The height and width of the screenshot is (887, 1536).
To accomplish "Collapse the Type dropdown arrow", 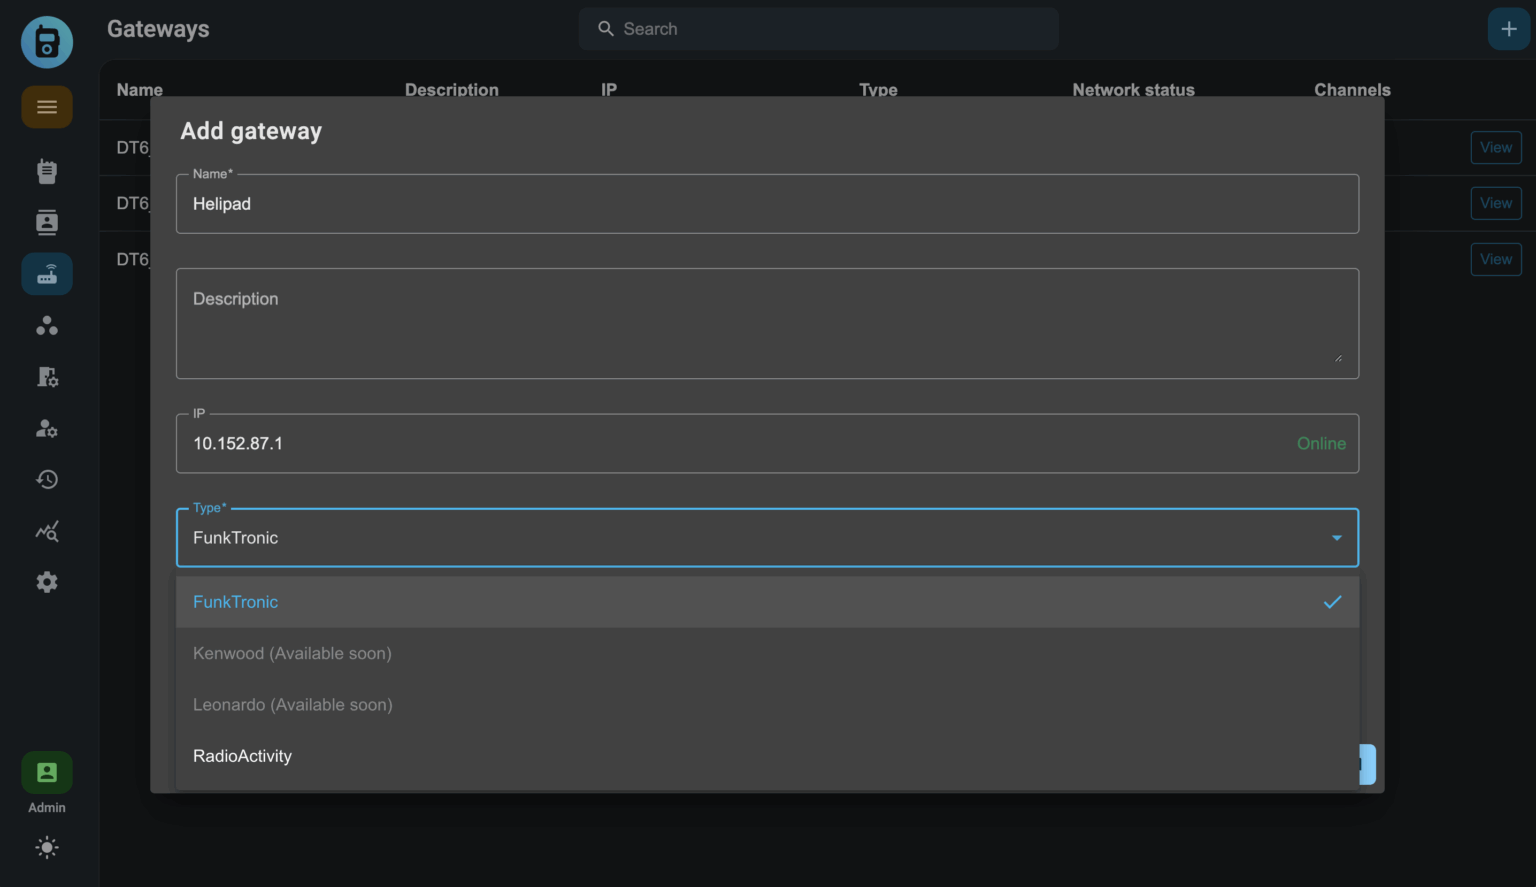I will click(1336, 538).
